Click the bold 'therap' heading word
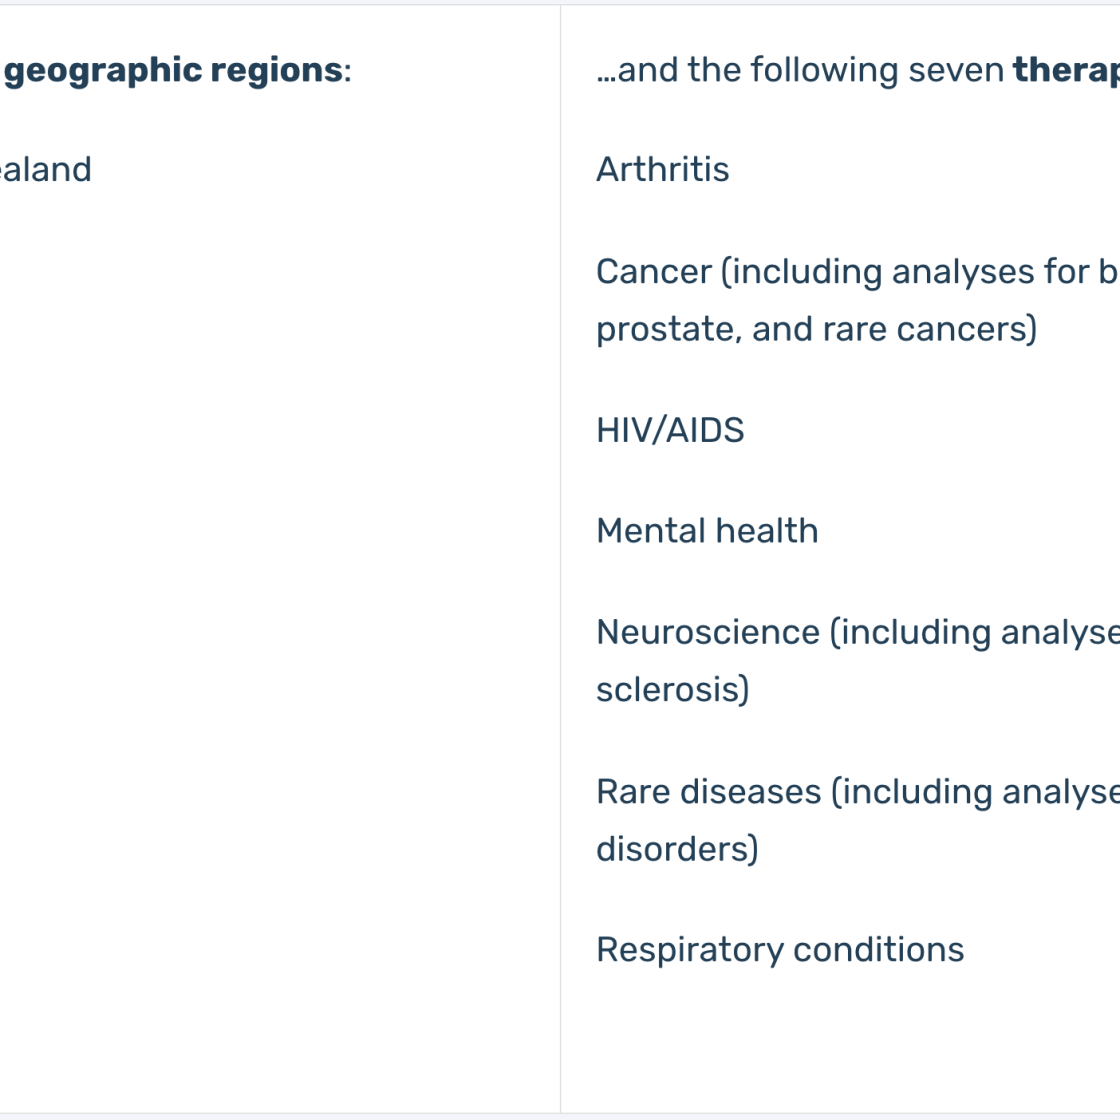 pyautogui.click(x=1066, y=71)
